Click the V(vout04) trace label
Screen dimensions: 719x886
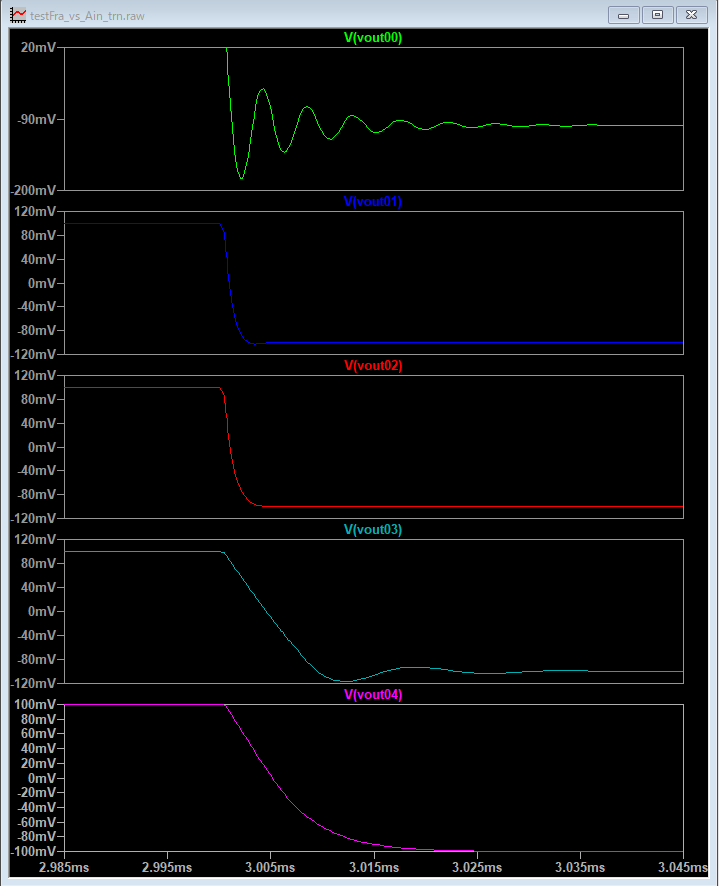[x=373, y=694]
